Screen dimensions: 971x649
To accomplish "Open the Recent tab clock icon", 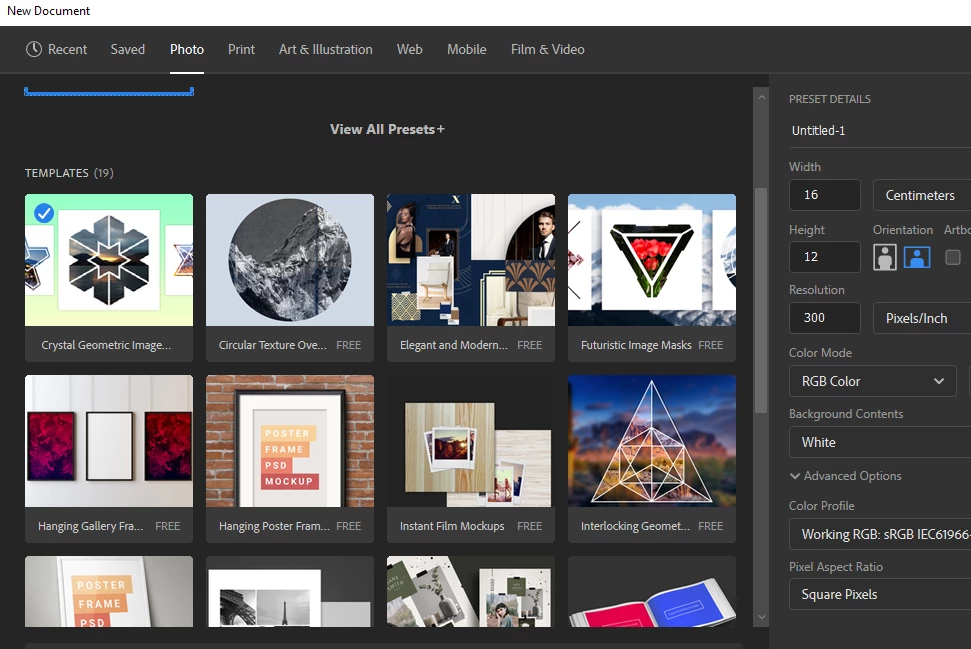I will 33,49.
